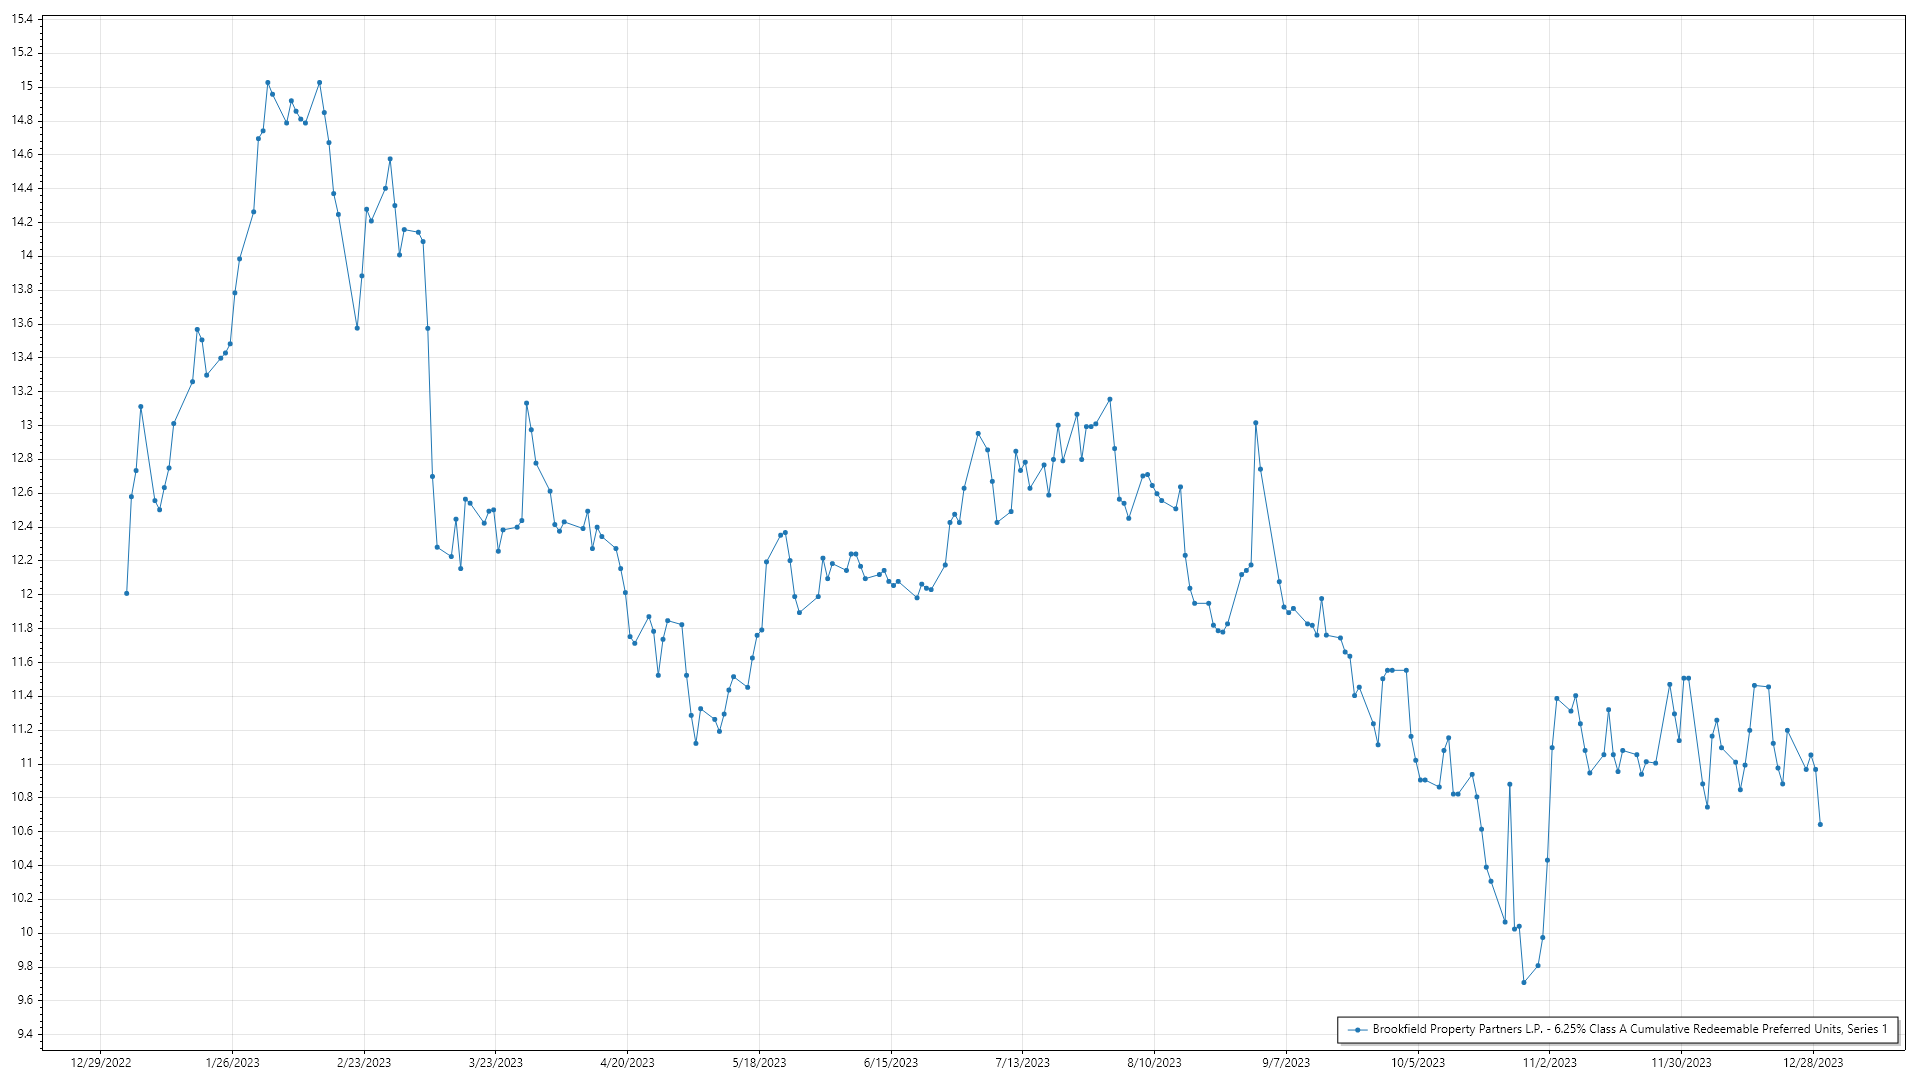Click the 11/2/2023 x-axis date label

point(1549,1062)
